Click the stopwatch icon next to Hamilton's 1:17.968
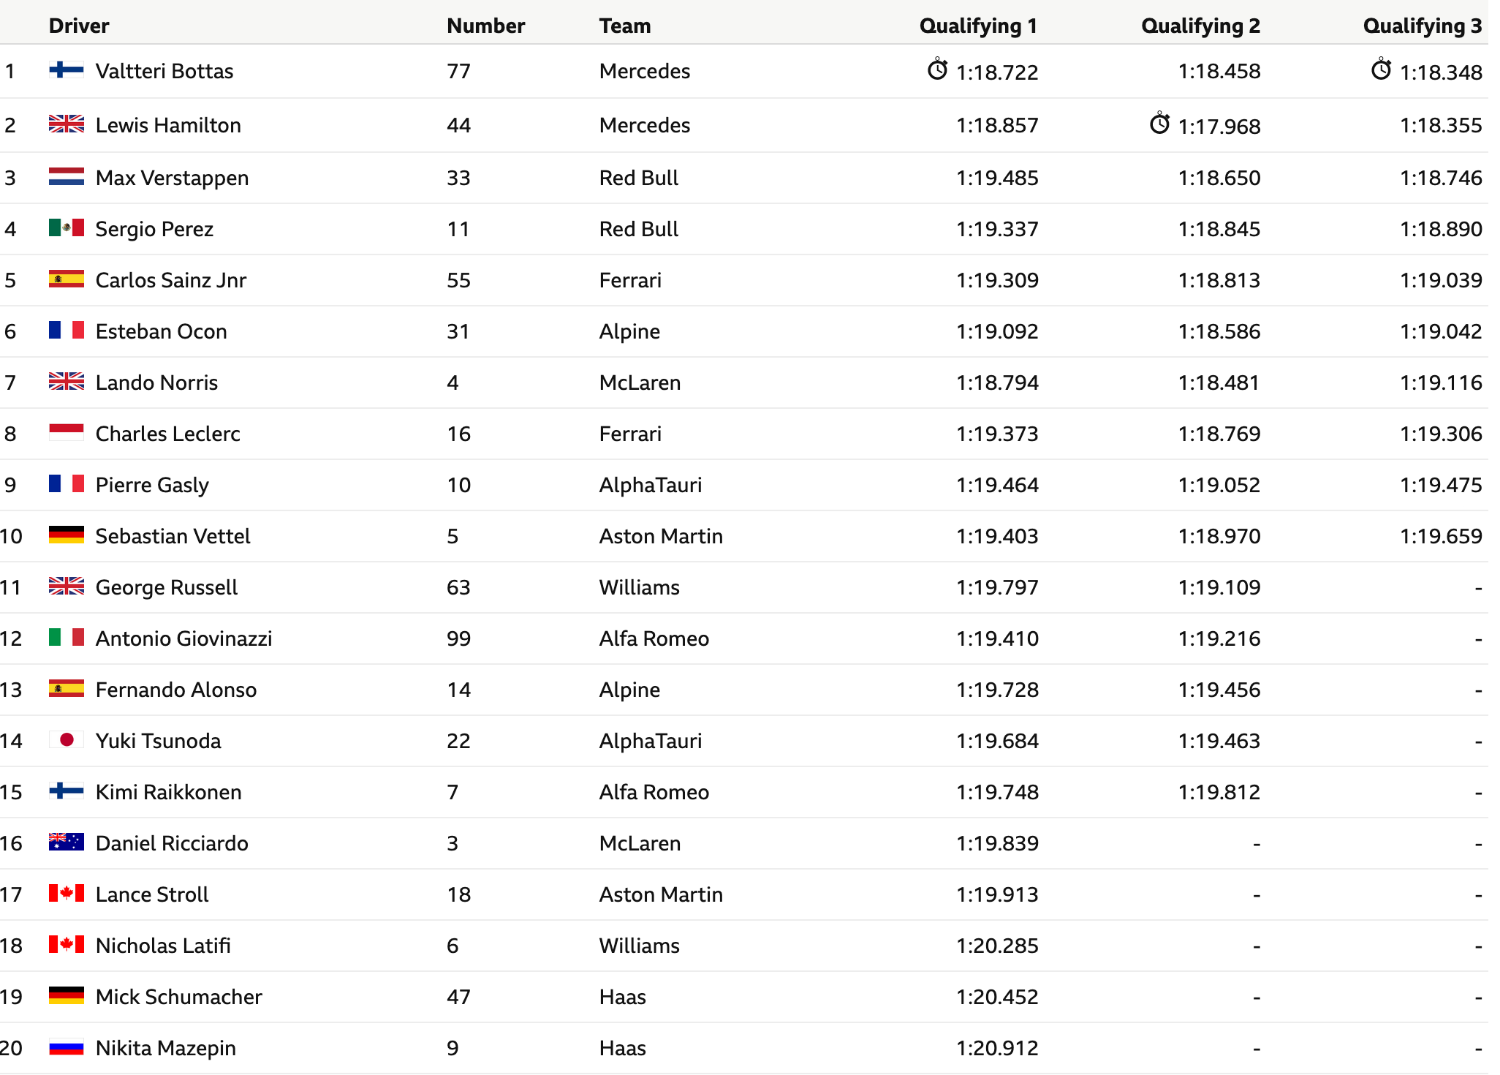The width and height of the screenshot is (1500, 1075). pos(1159,123)
